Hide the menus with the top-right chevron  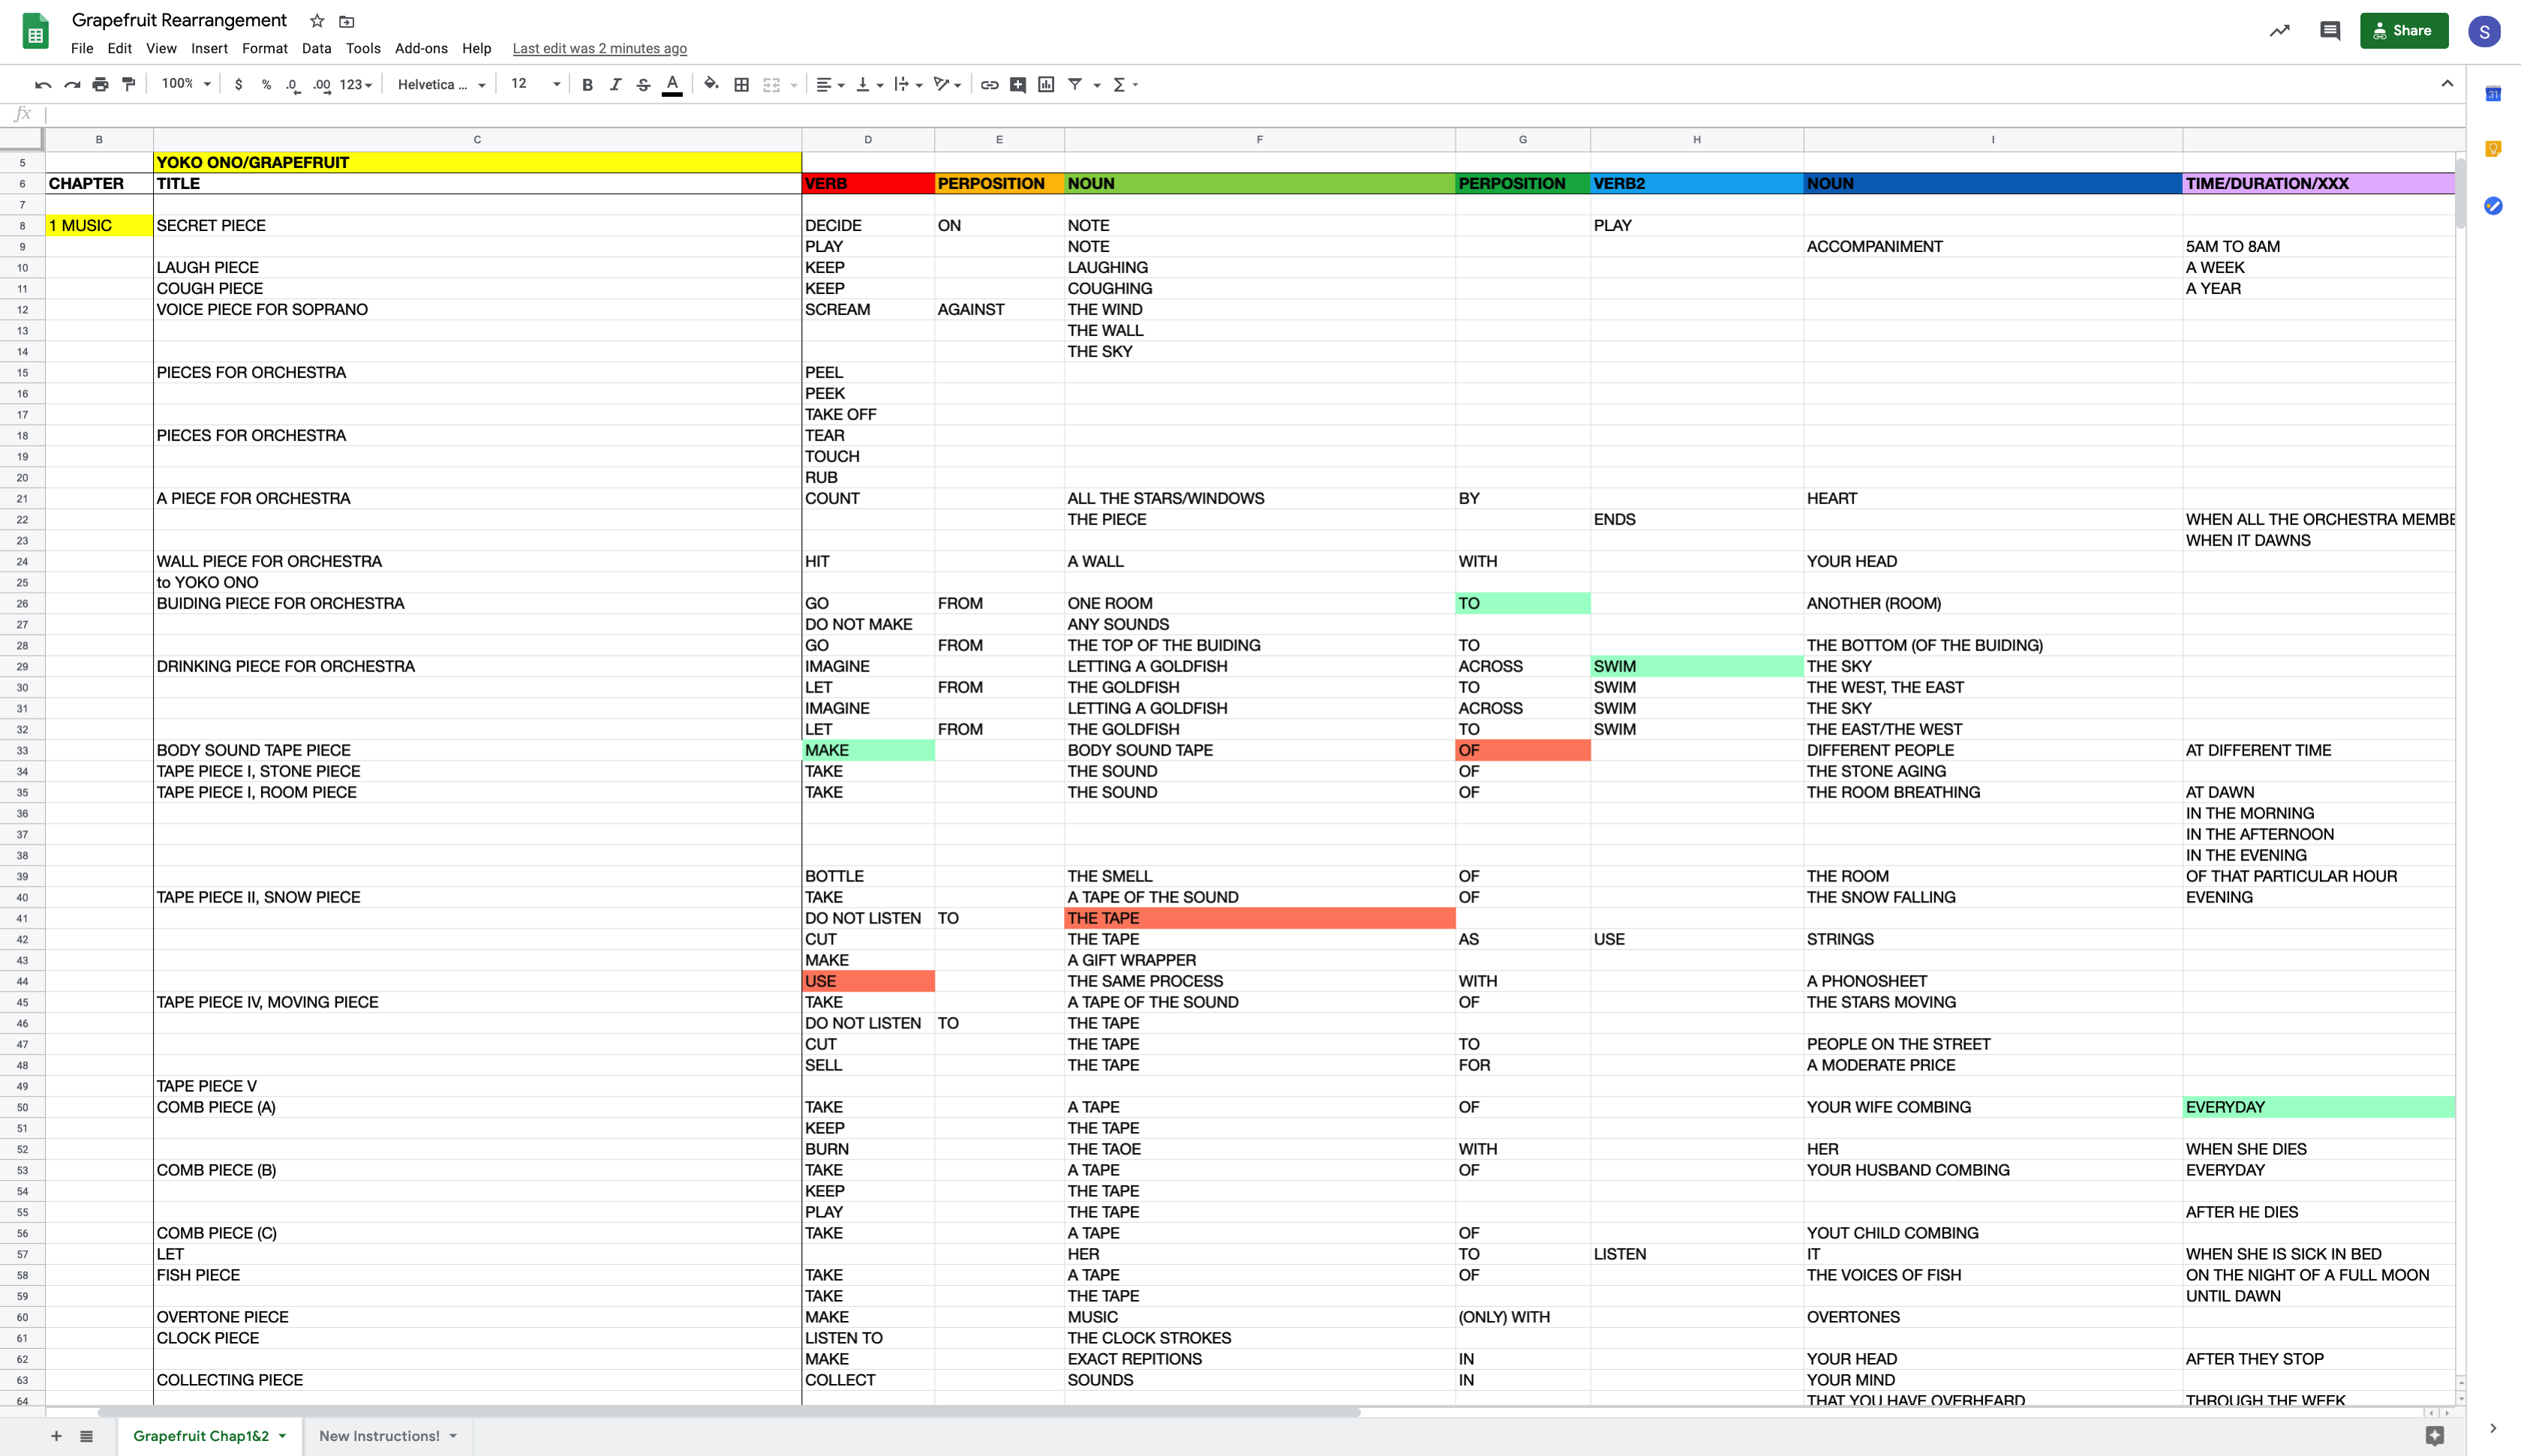pos(2447,84)
